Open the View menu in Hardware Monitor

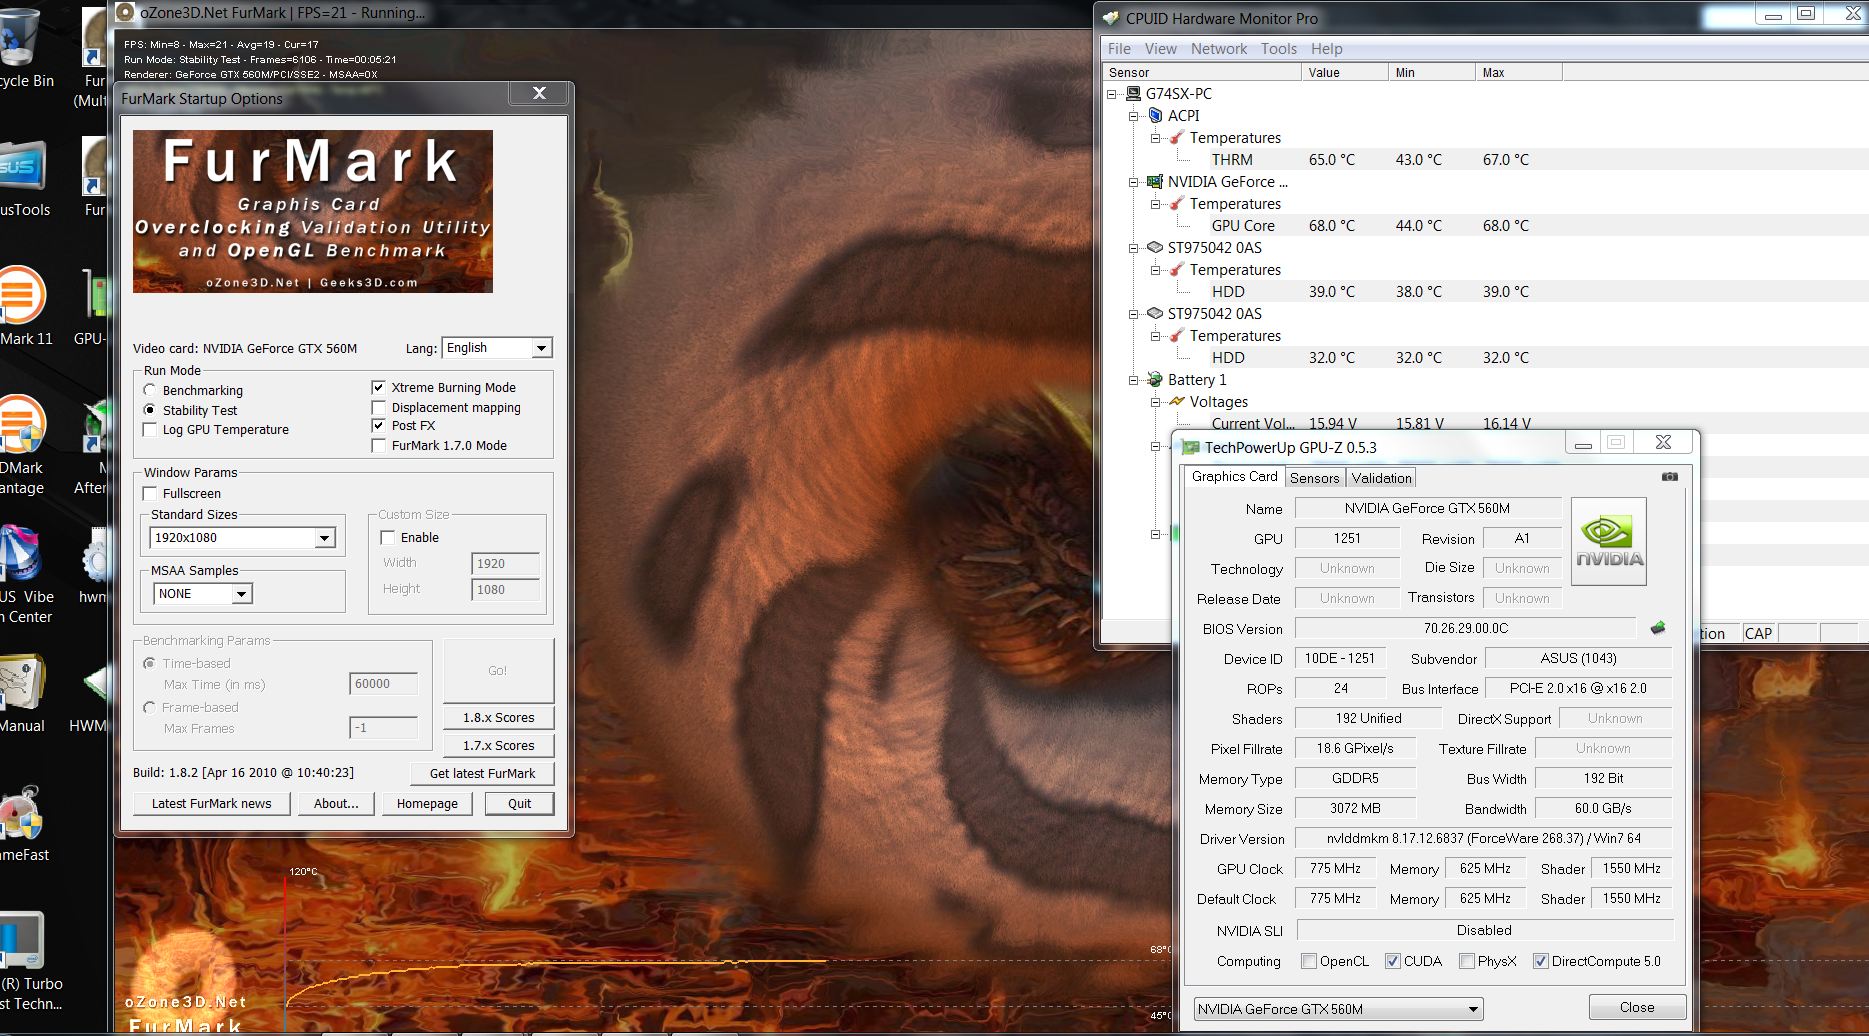point(1160,48)
